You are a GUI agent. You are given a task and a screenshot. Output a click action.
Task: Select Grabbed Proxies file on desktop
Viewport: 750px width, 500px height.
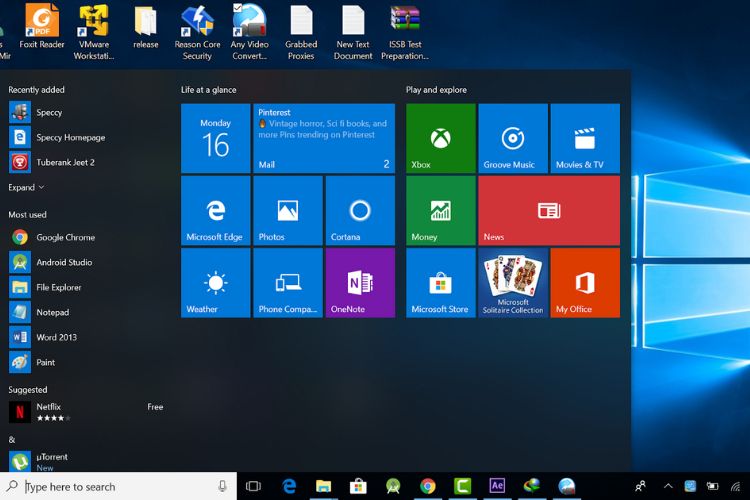pos(301,32)
